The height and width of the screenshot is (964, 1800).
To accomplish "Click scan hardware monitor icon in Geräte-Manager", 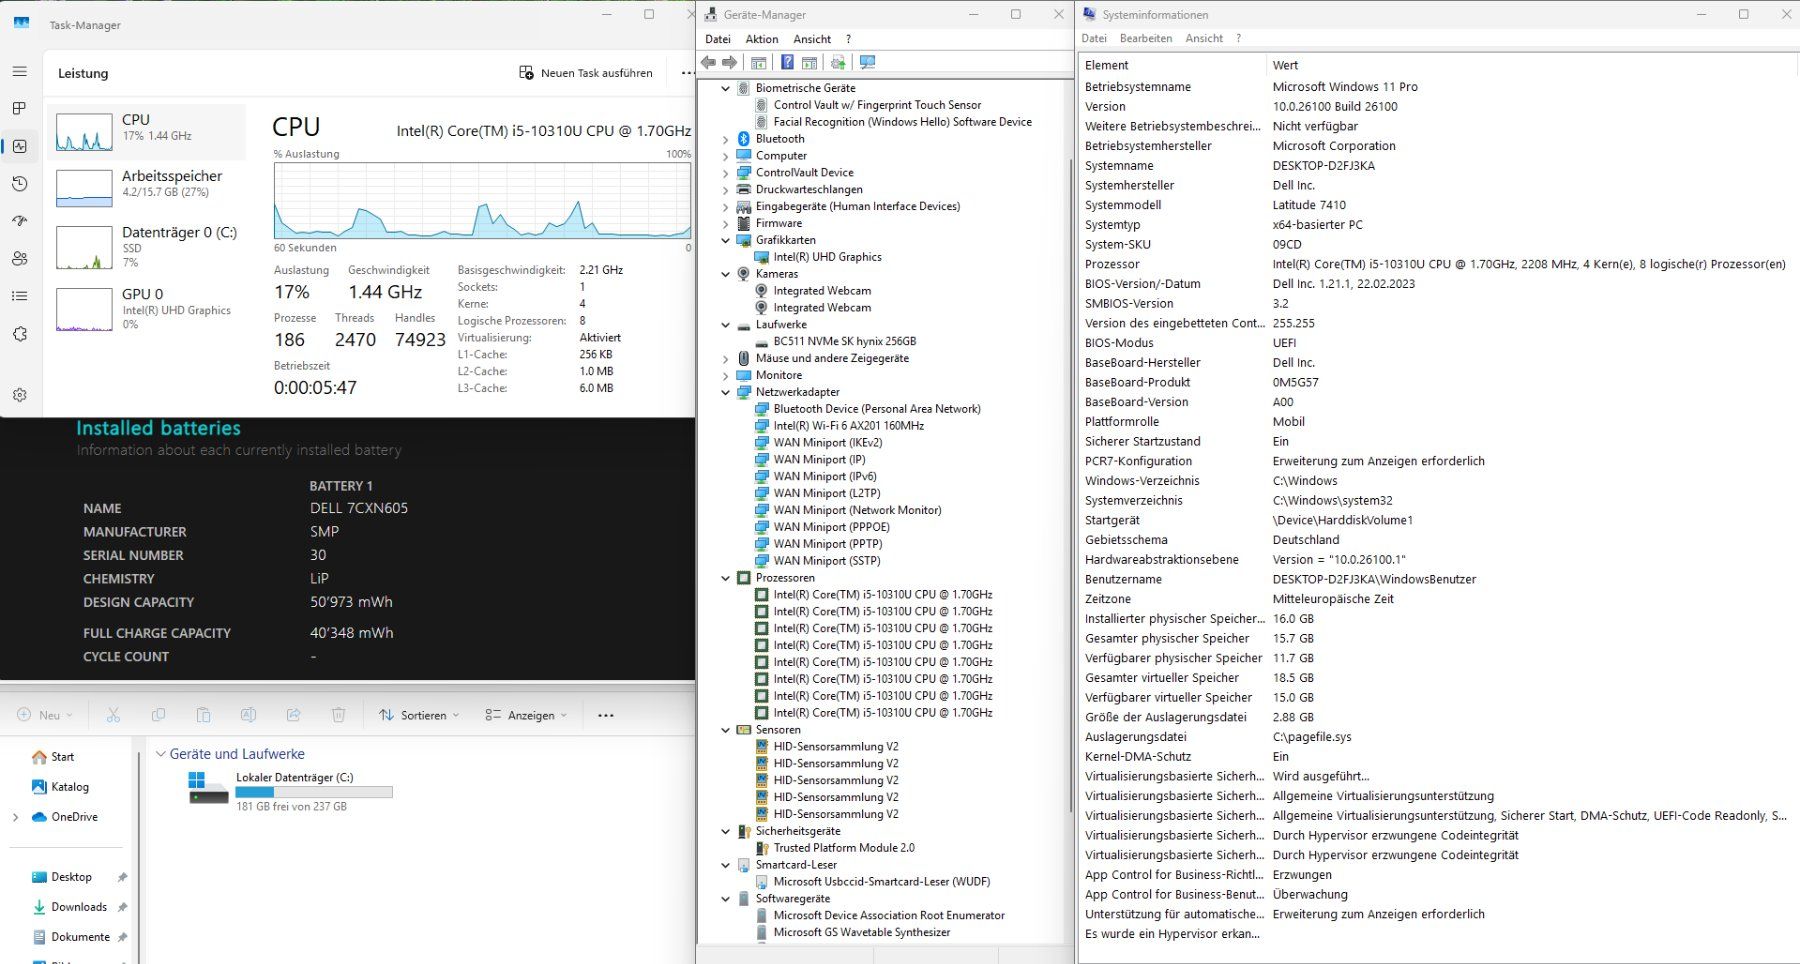I will point(867,62).
